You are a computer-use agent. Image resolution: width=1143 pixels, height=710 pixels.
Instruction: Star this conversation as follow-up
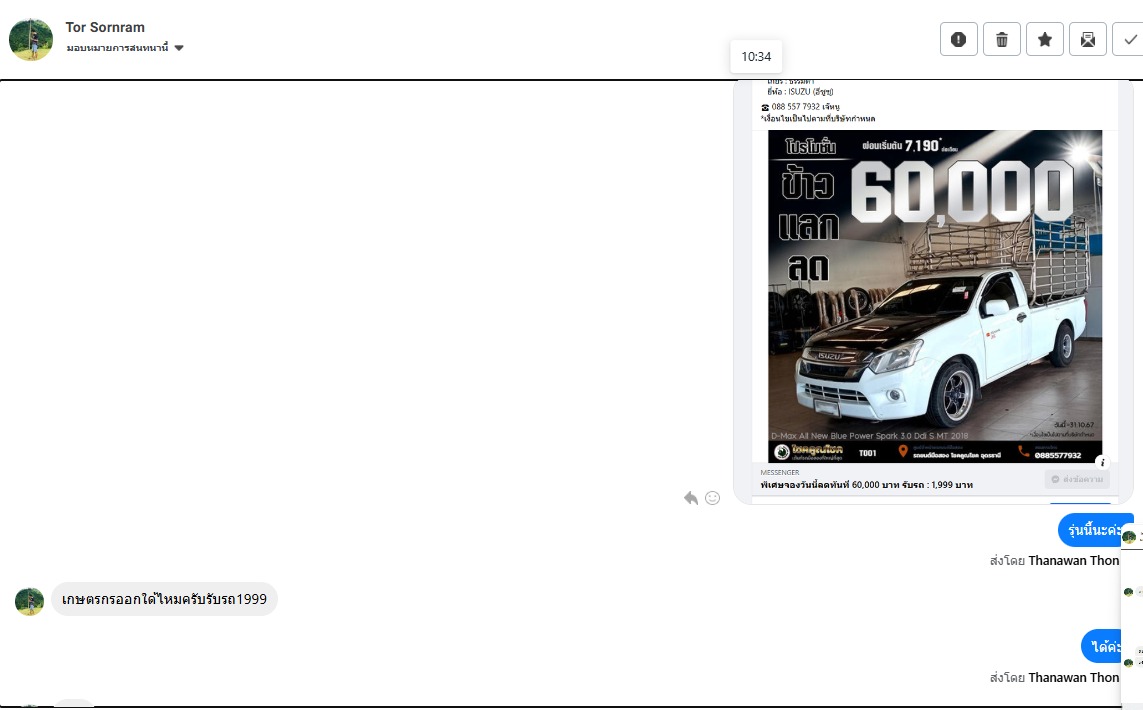click(1044, 39)
